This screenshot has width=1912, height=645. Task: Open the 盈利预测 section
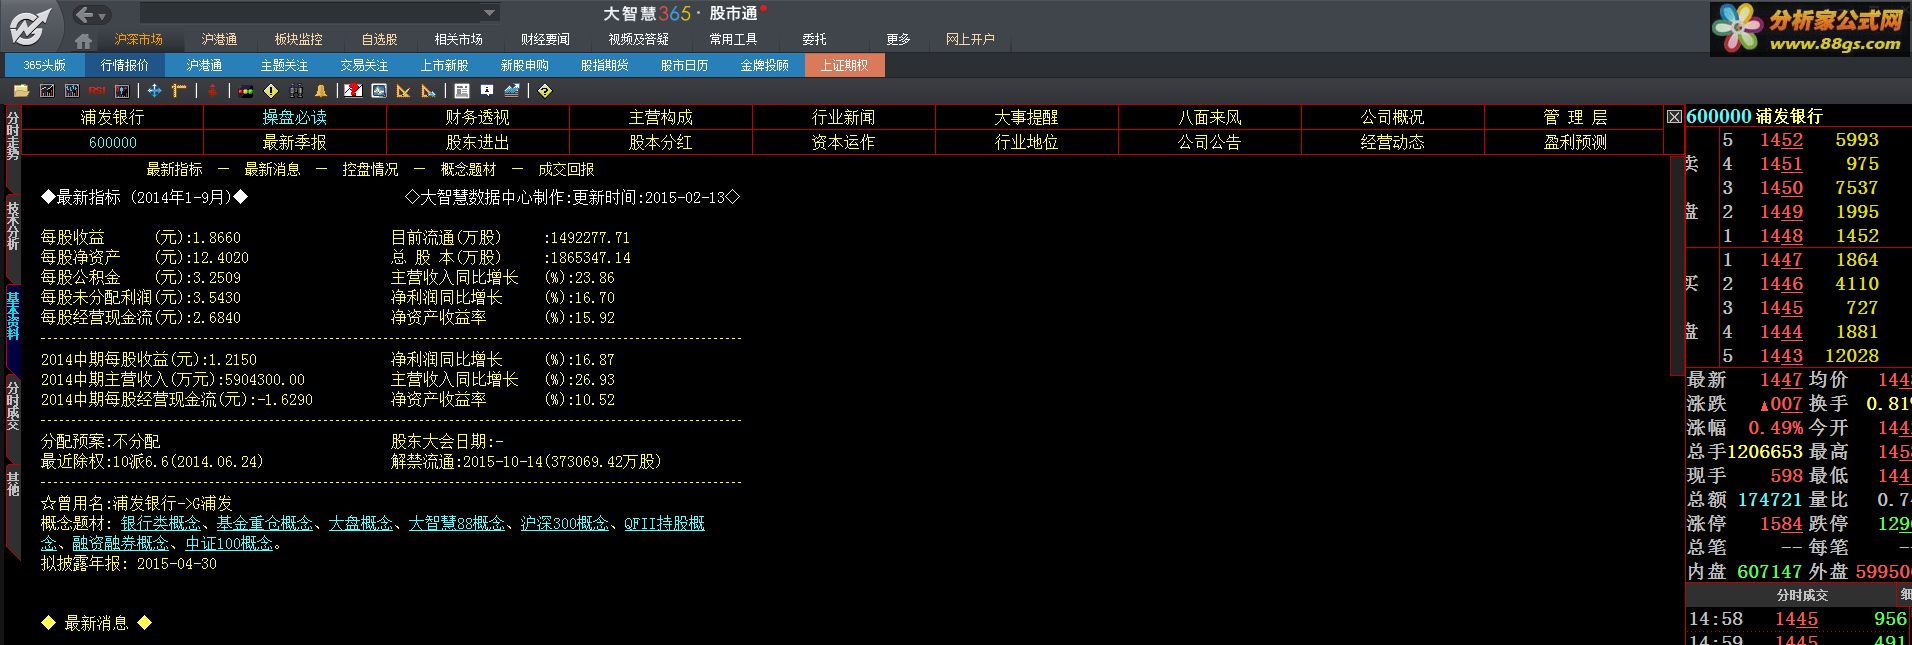1576,143
